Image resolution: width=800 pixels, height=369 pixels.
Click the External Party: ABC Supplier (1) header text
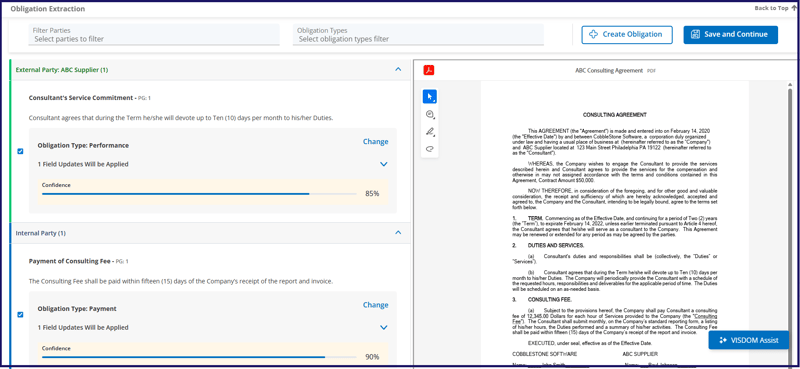(x=62, y=70)
